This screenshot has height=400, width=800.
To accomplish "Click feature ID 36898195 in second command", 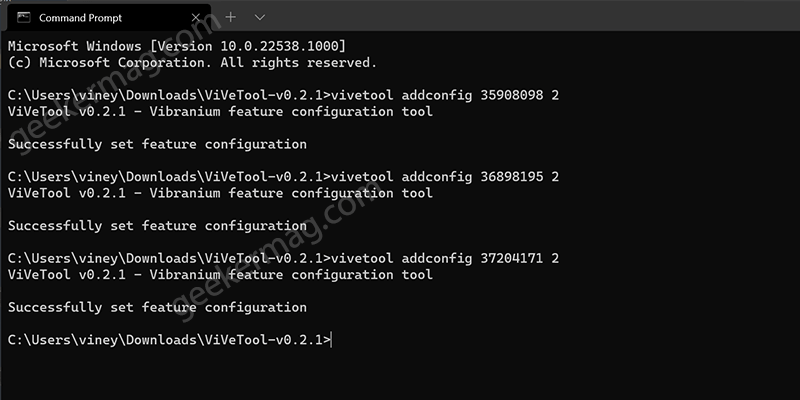I will (512, 177).
